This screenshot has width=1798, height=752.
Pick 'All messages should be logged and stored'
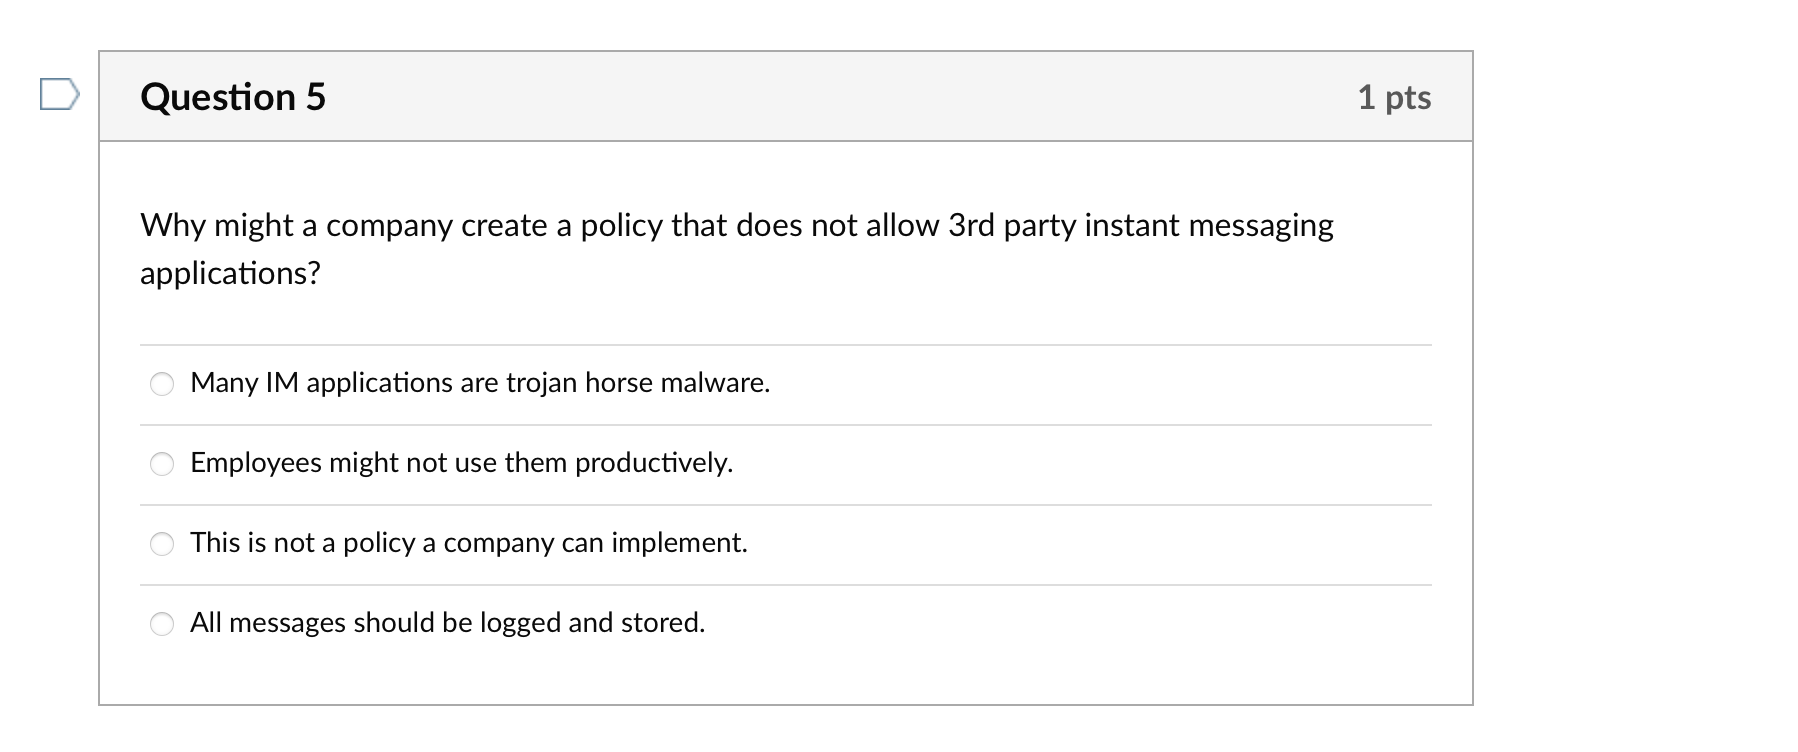(161, 623)
